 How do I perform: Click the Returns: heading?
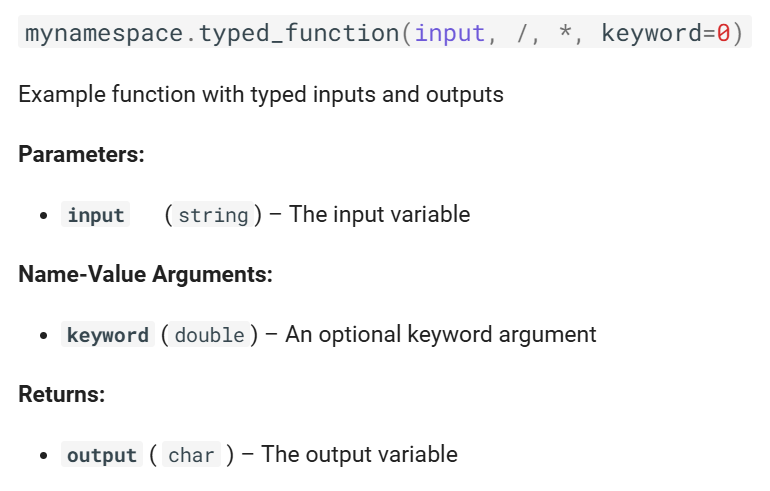62,394
